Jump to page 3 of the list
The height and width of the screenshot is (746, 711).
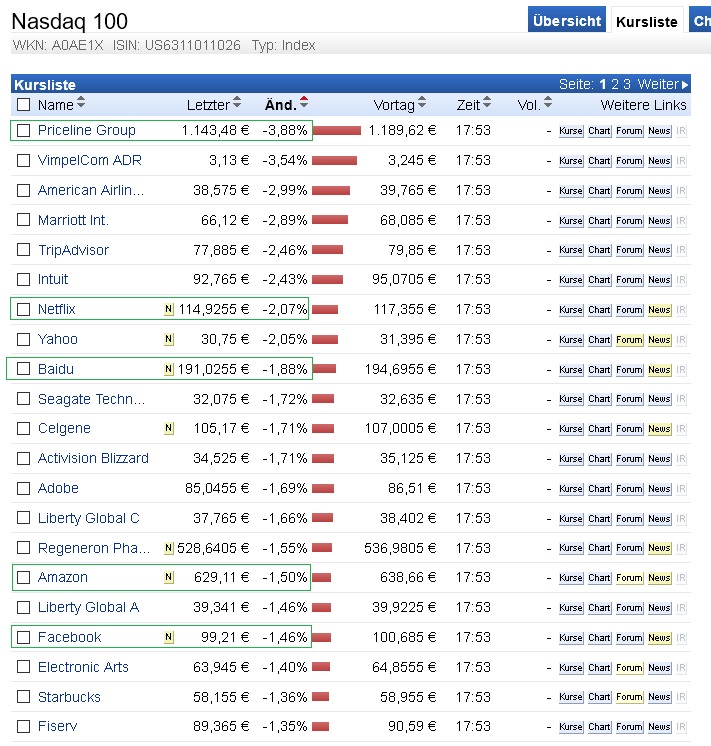pos(627,85)
